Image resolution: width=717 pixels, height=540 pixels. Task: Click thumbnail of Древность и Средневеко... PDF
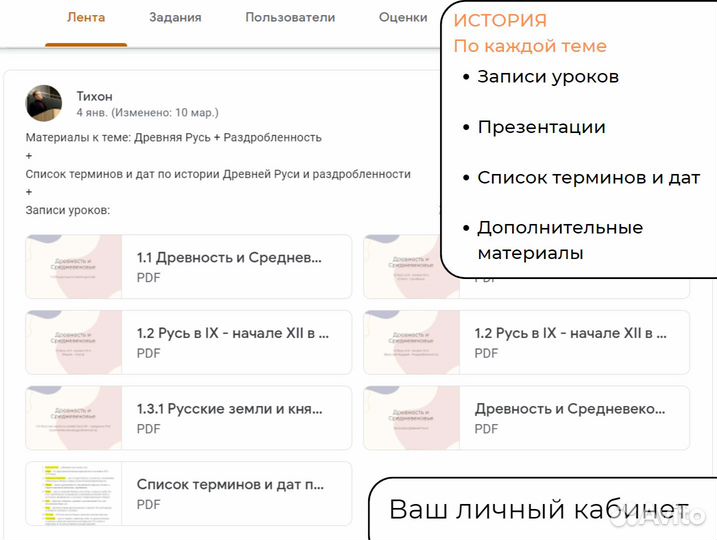pyautogui.click(x=412, y=418)
